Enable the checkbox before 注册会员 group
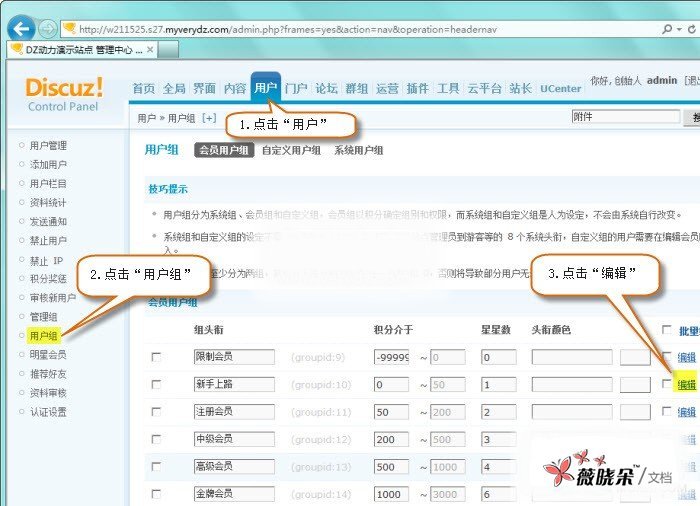This screenshot has height=506, width=700. pyautogui.click(x=155, y=412)
